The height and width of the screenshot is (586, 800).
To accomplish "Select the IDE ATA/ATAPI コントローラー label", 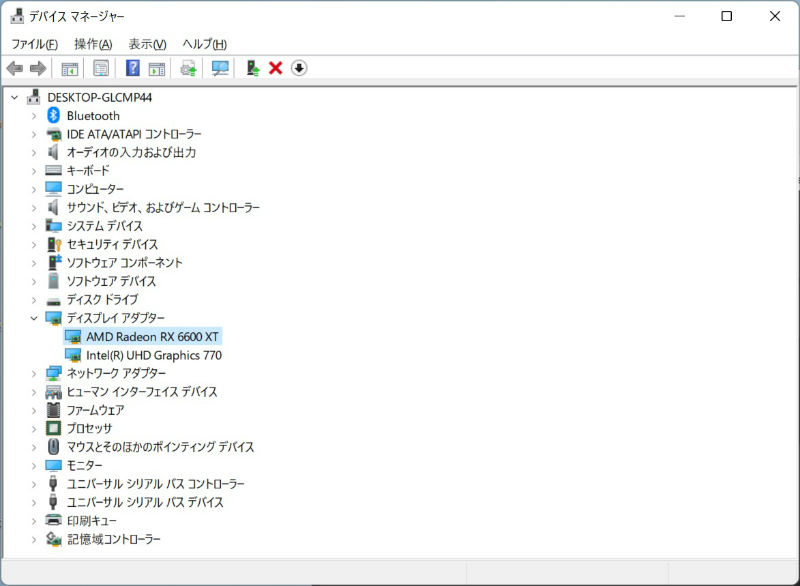I will [x=134, y=134].
